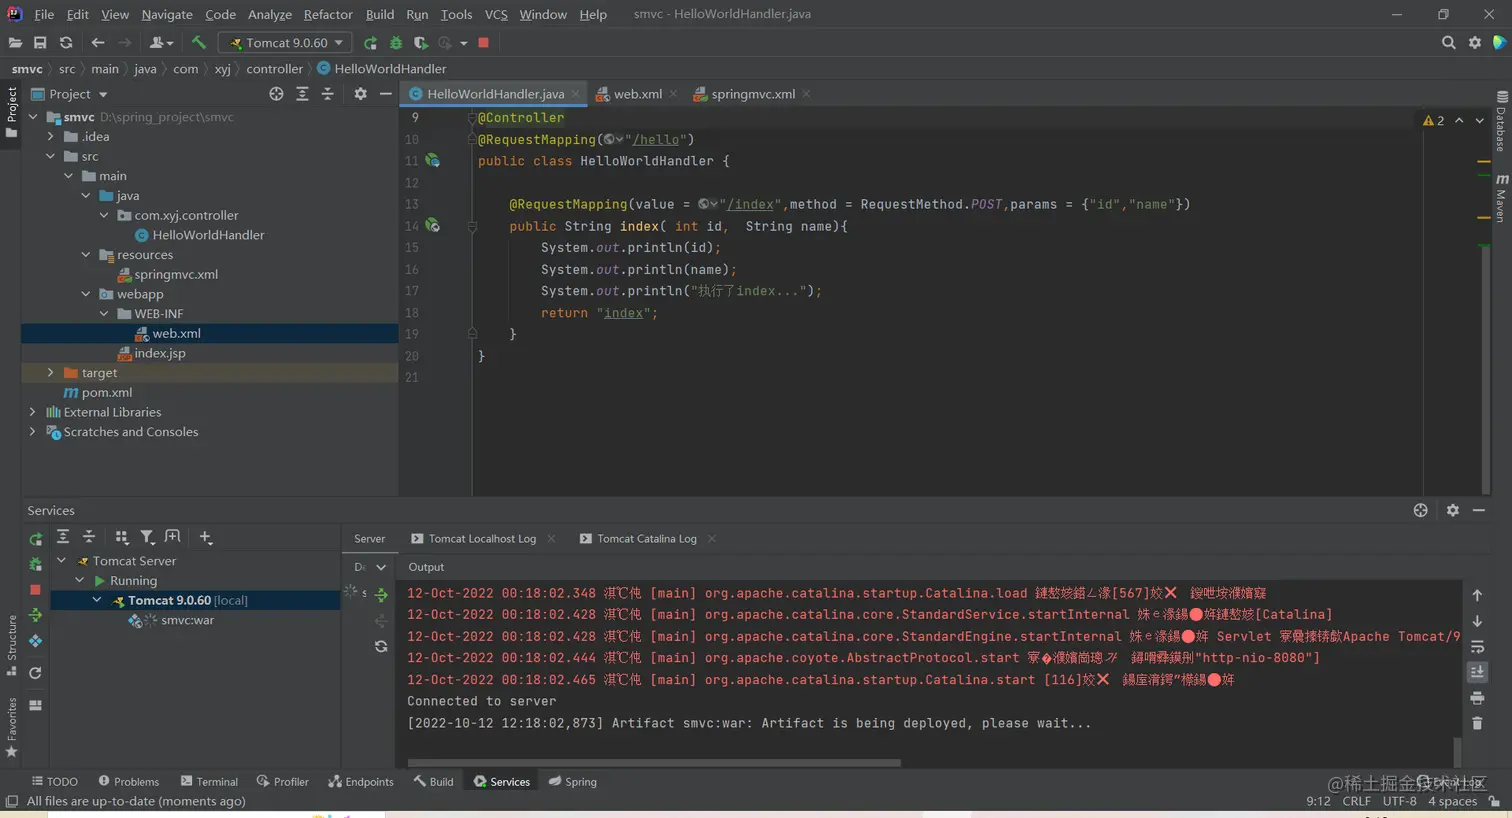Expand External Libraries node
This screenshot has height=818, width=1512.
pyautogui.click(x=33, y=412)
